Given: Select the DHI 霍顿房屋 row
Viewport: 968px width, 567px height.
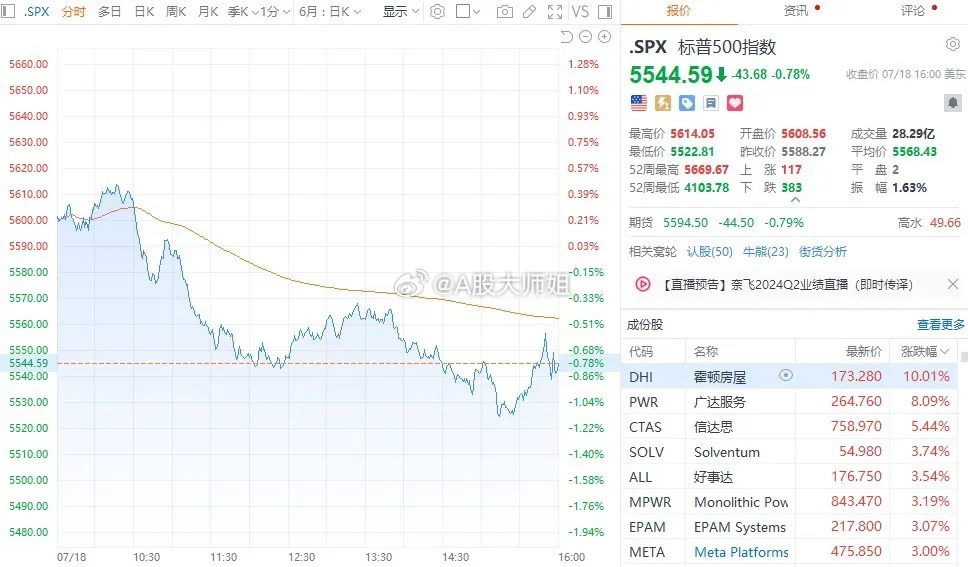Looking at the screenshot, I should [789, 376].
